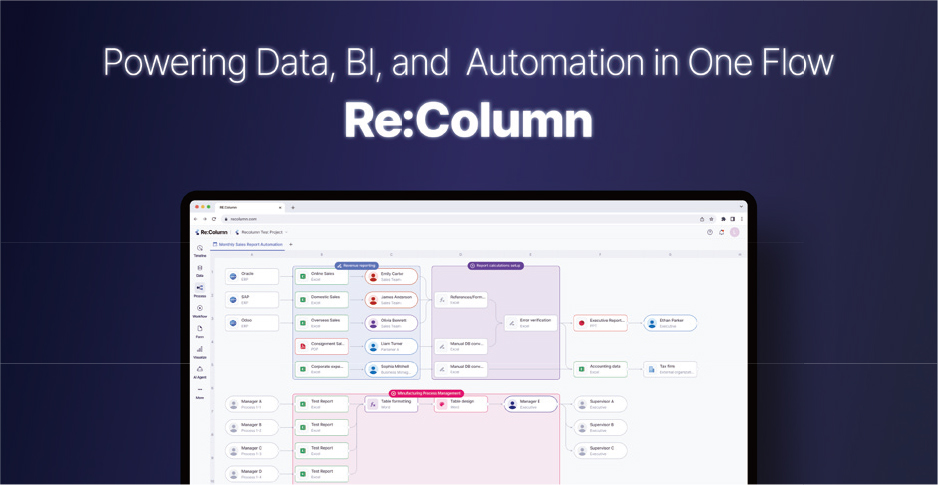The width and height of the screenshot is (938, 485).
Task: Open the user profile avatar
Action: (x=734, y=232)
